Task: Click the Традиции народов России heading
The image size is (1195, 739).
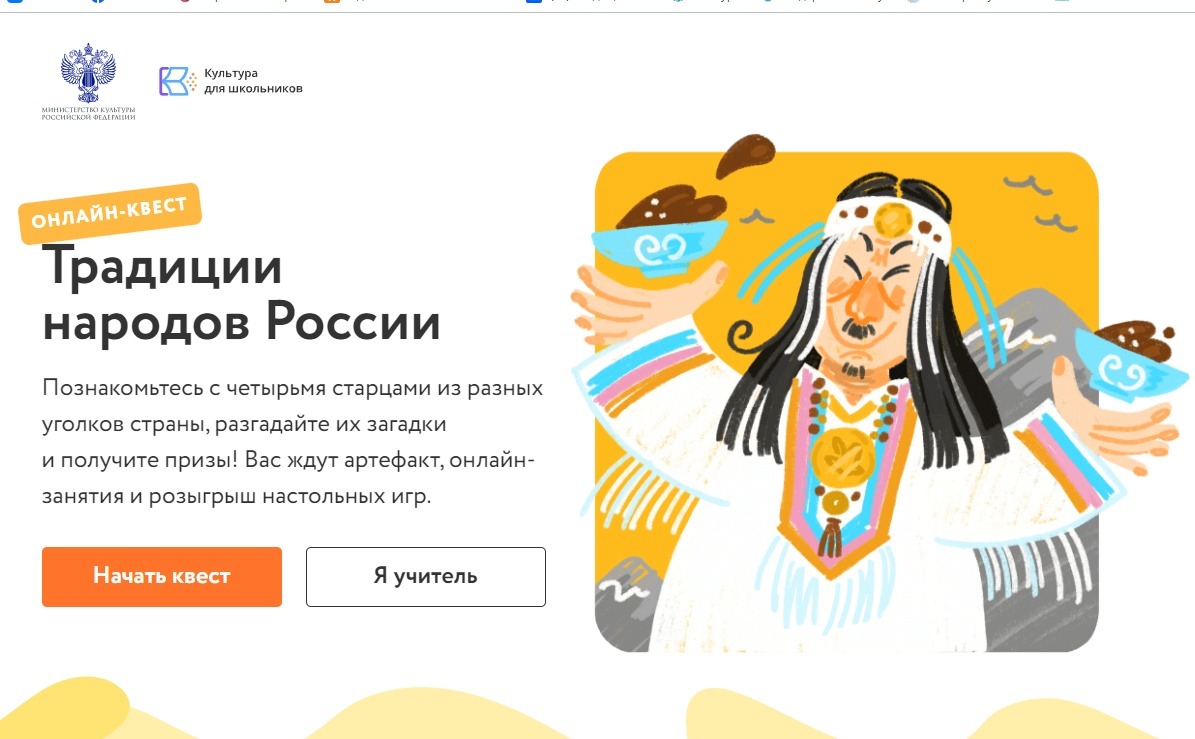Action: 241,293
